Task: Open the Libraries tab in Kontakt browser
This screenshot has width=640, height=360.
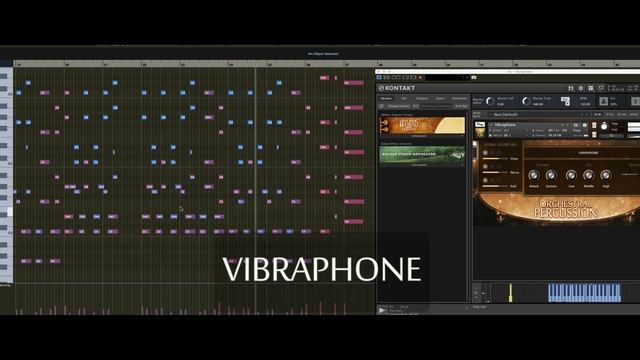Action: tap(386, 98)
